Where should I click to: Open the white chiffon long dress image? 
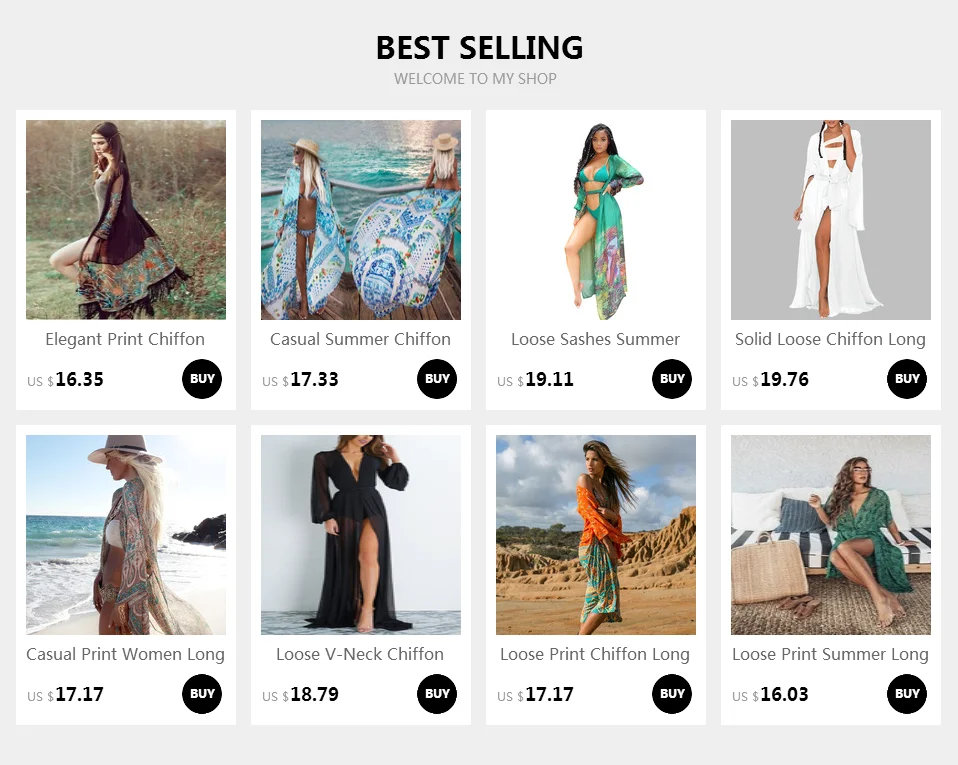pos(831,219)
